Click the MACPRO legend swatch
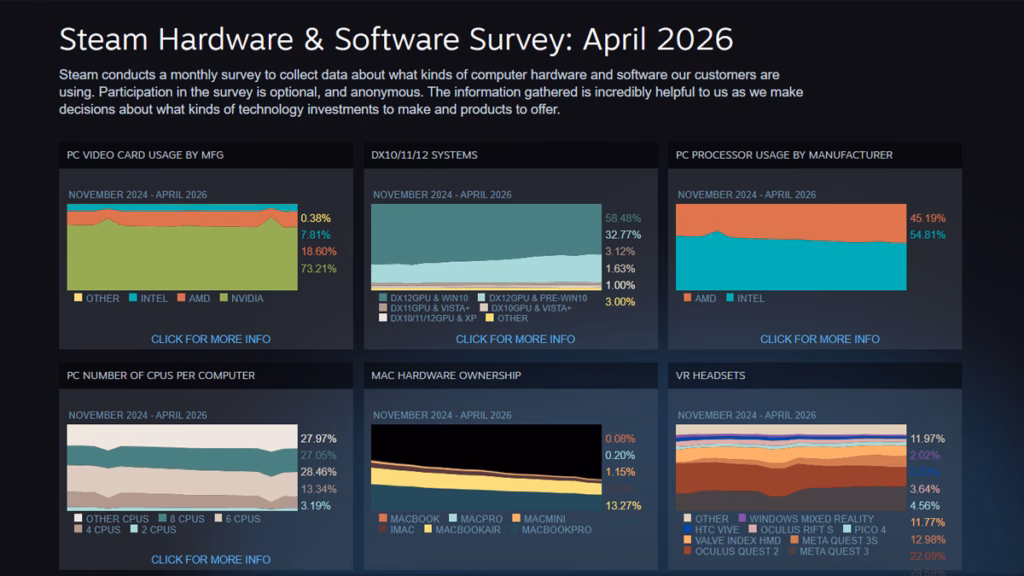 pos(453,519)
